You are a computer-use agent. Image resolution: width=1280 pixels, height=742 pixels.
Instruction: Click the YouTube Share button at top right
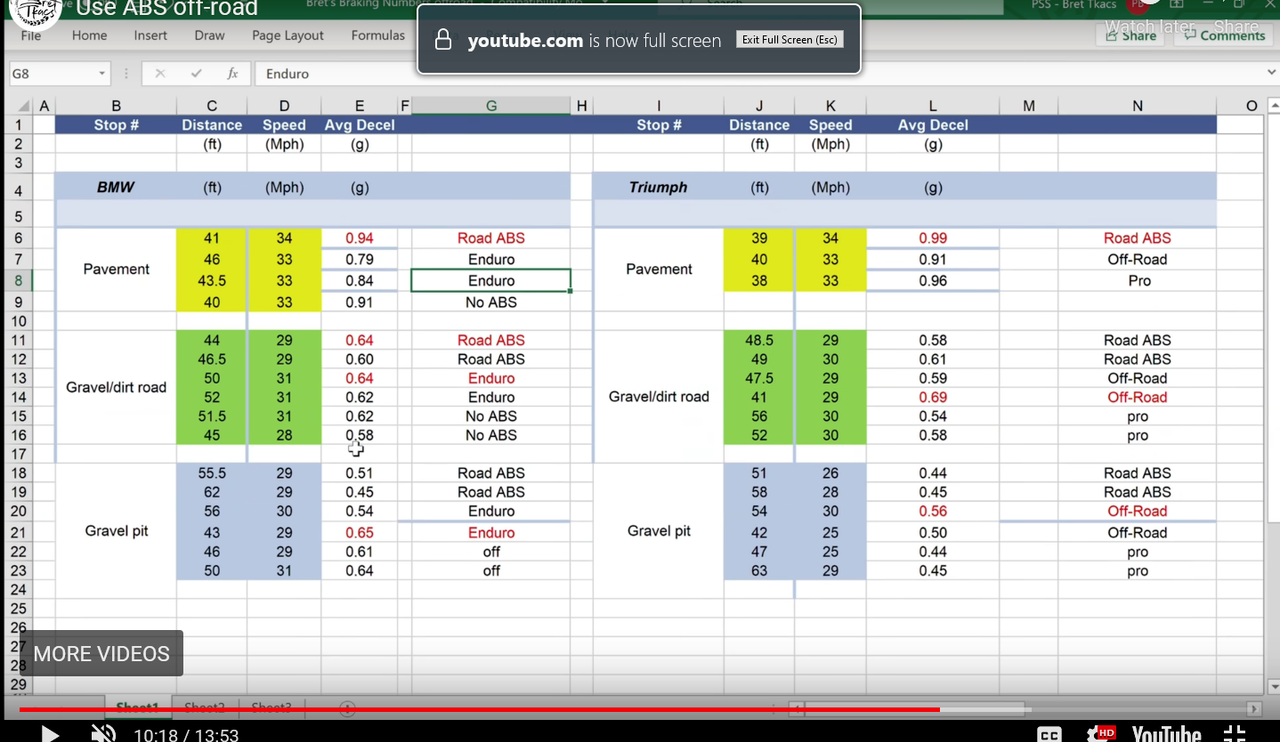click(x=1237, y=26)
